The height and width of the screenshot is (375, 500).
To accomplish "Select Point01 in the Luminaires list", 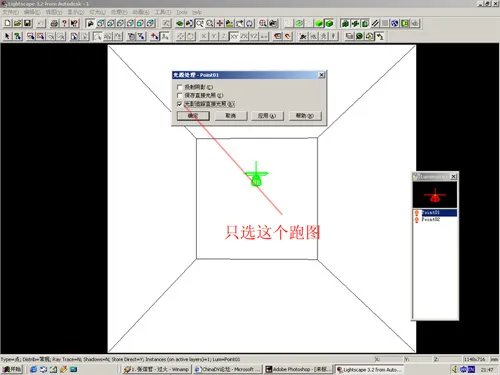I will (x=435, y=212).
